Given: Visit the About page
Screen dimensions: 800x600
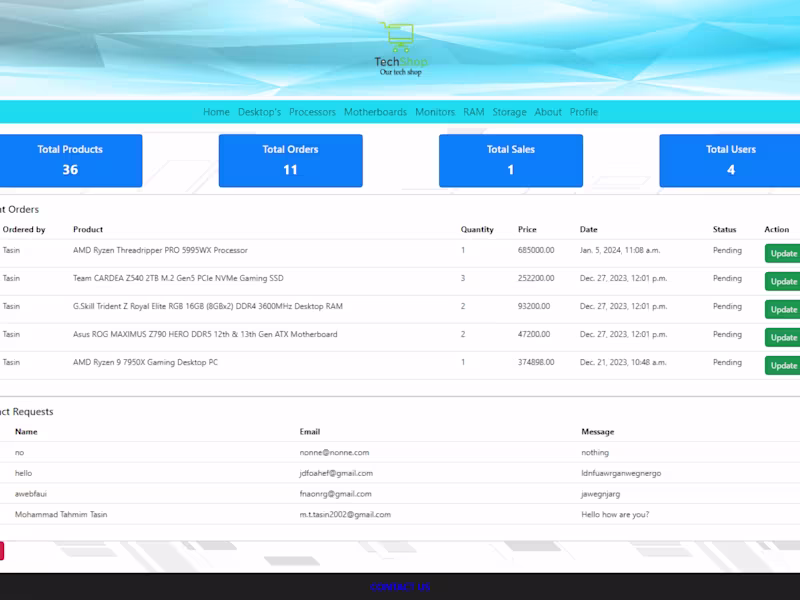Looking at the screenshot, I should (548, 112).
